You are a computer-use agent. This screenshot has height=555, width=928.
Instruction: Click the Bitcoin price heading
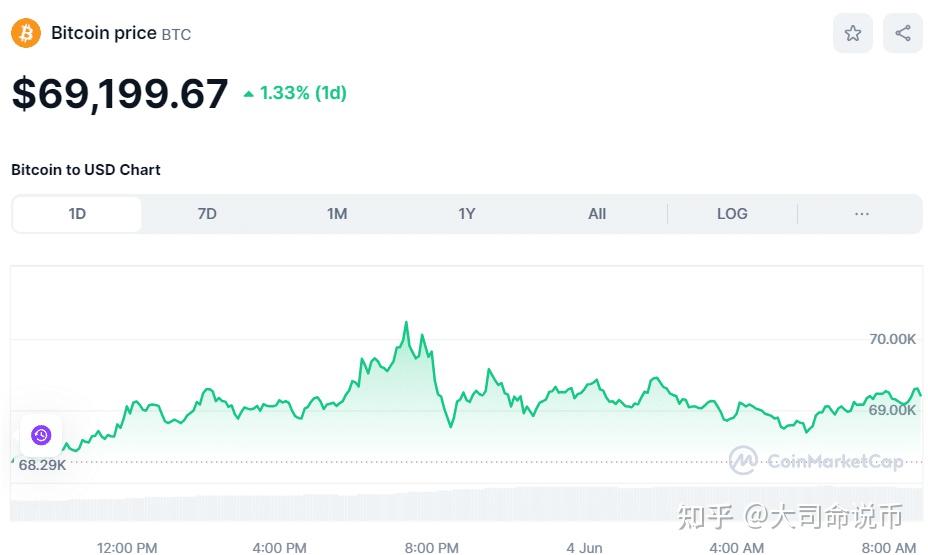104,33
